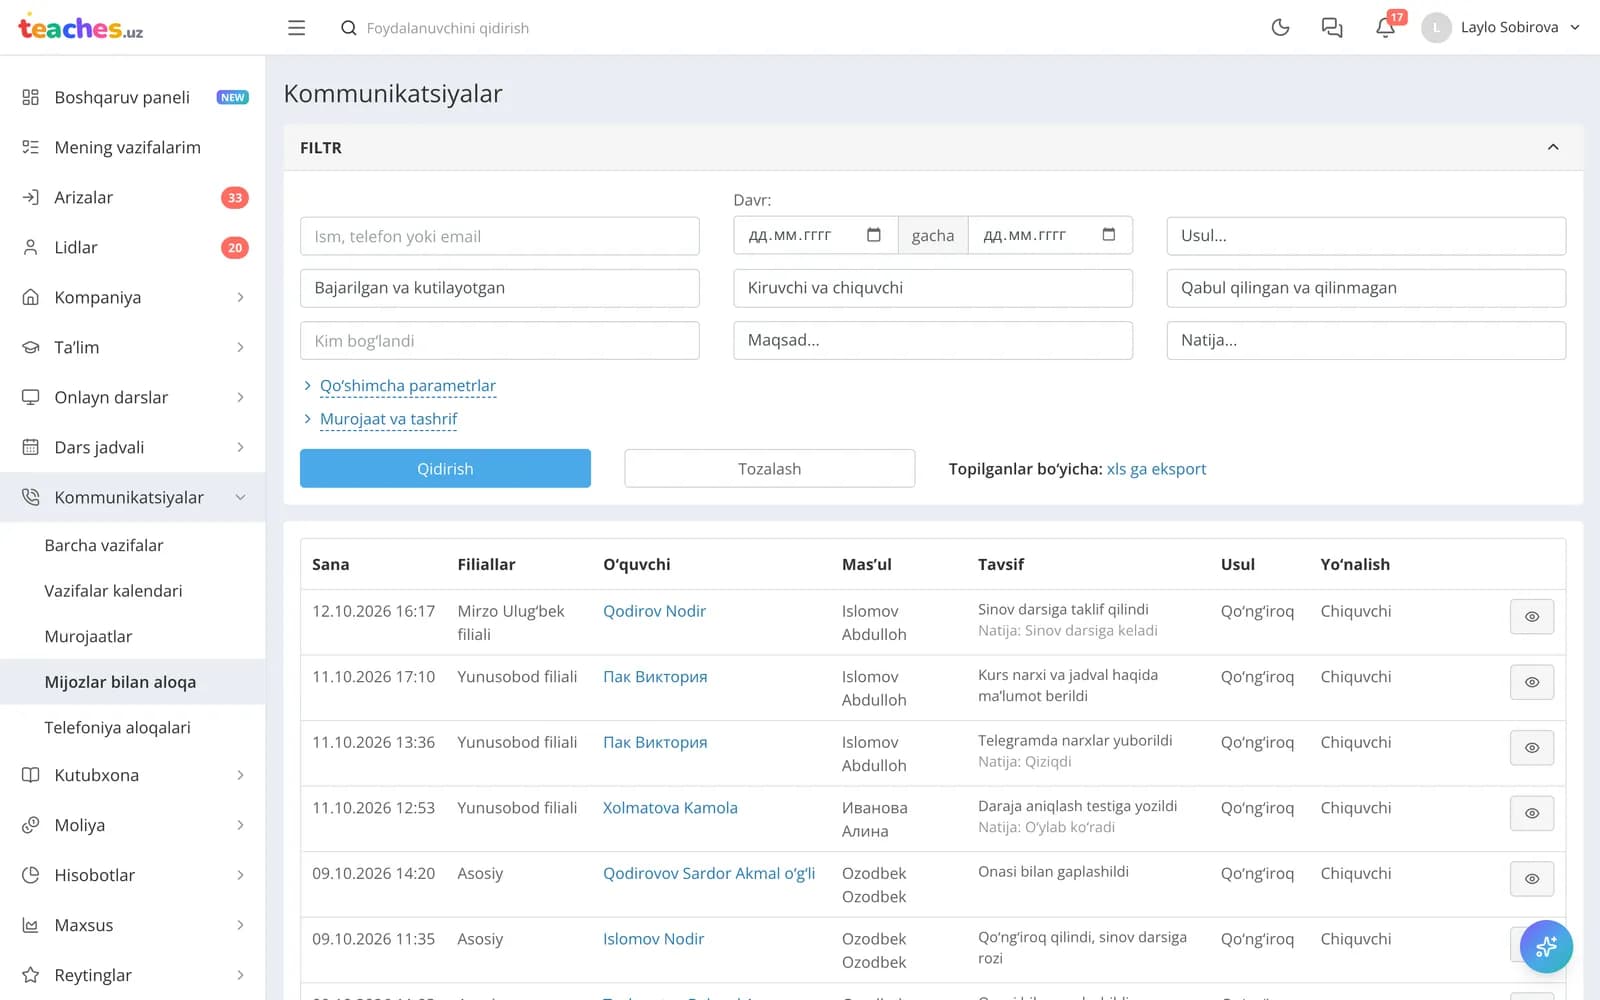Click the Reytinglar star icon
The image size is (1600, 1000).
tap(31, 975)
